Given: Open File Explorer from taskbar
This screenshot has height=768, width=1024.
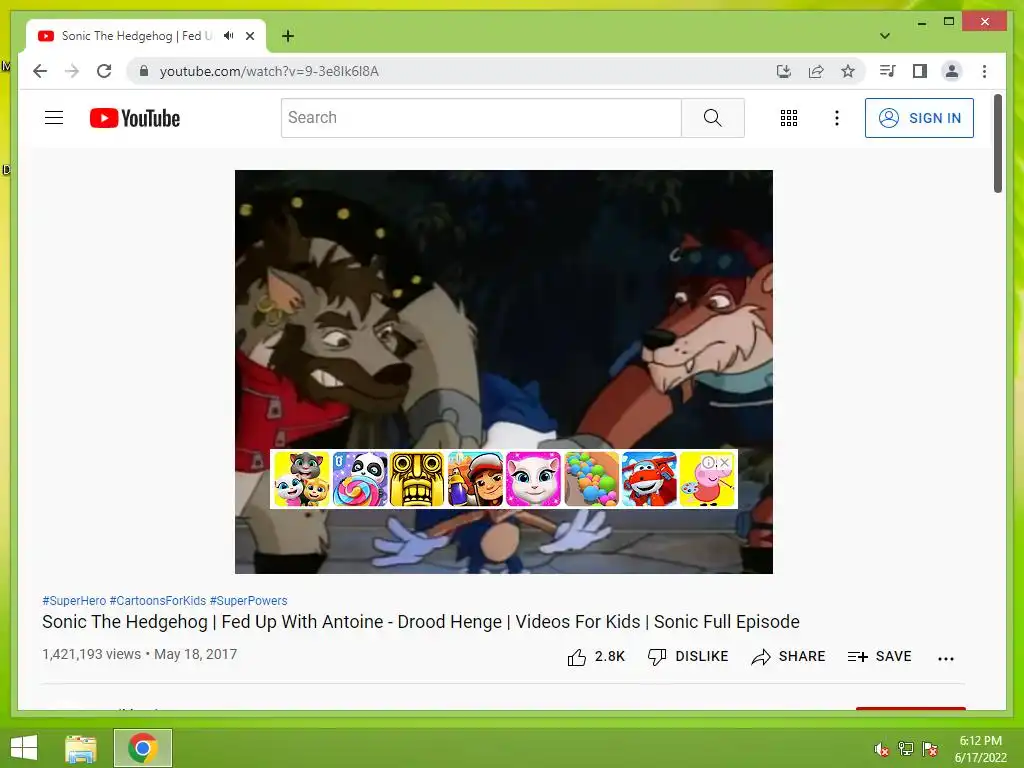Looking at the screenshot, I should click(x=81, y=748).
